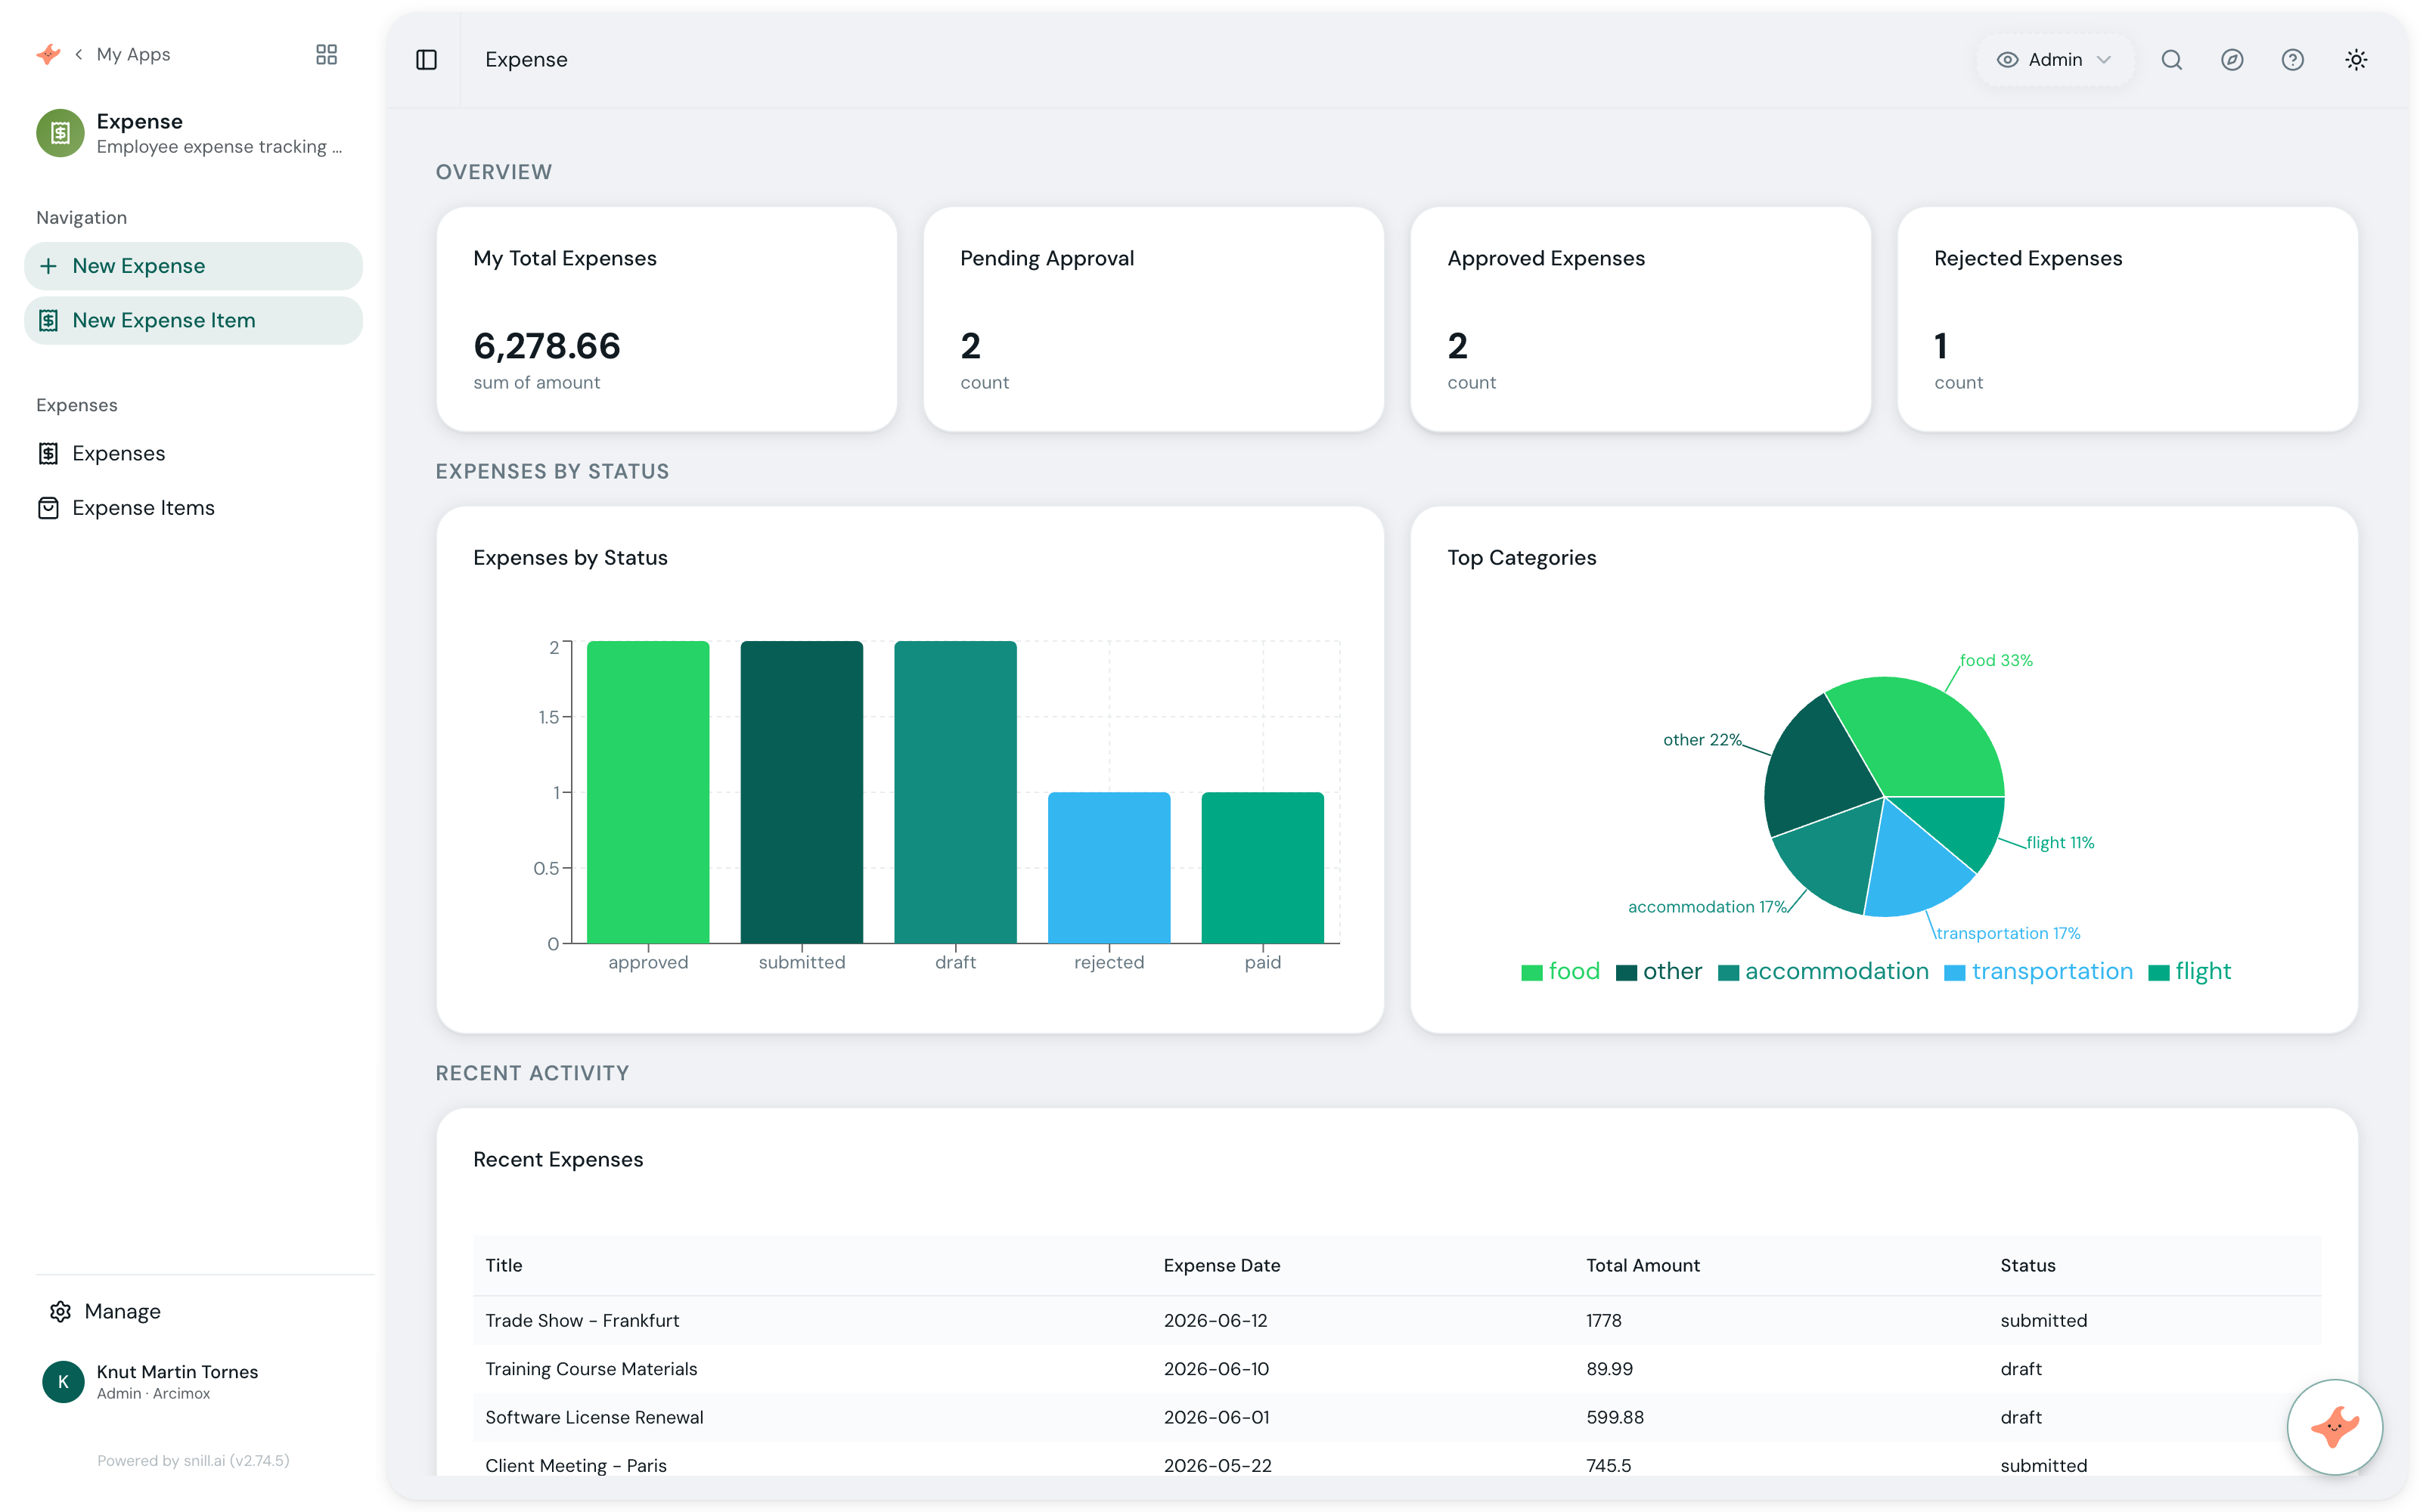Click the transportation legend color swatch

pos(1954,973)
